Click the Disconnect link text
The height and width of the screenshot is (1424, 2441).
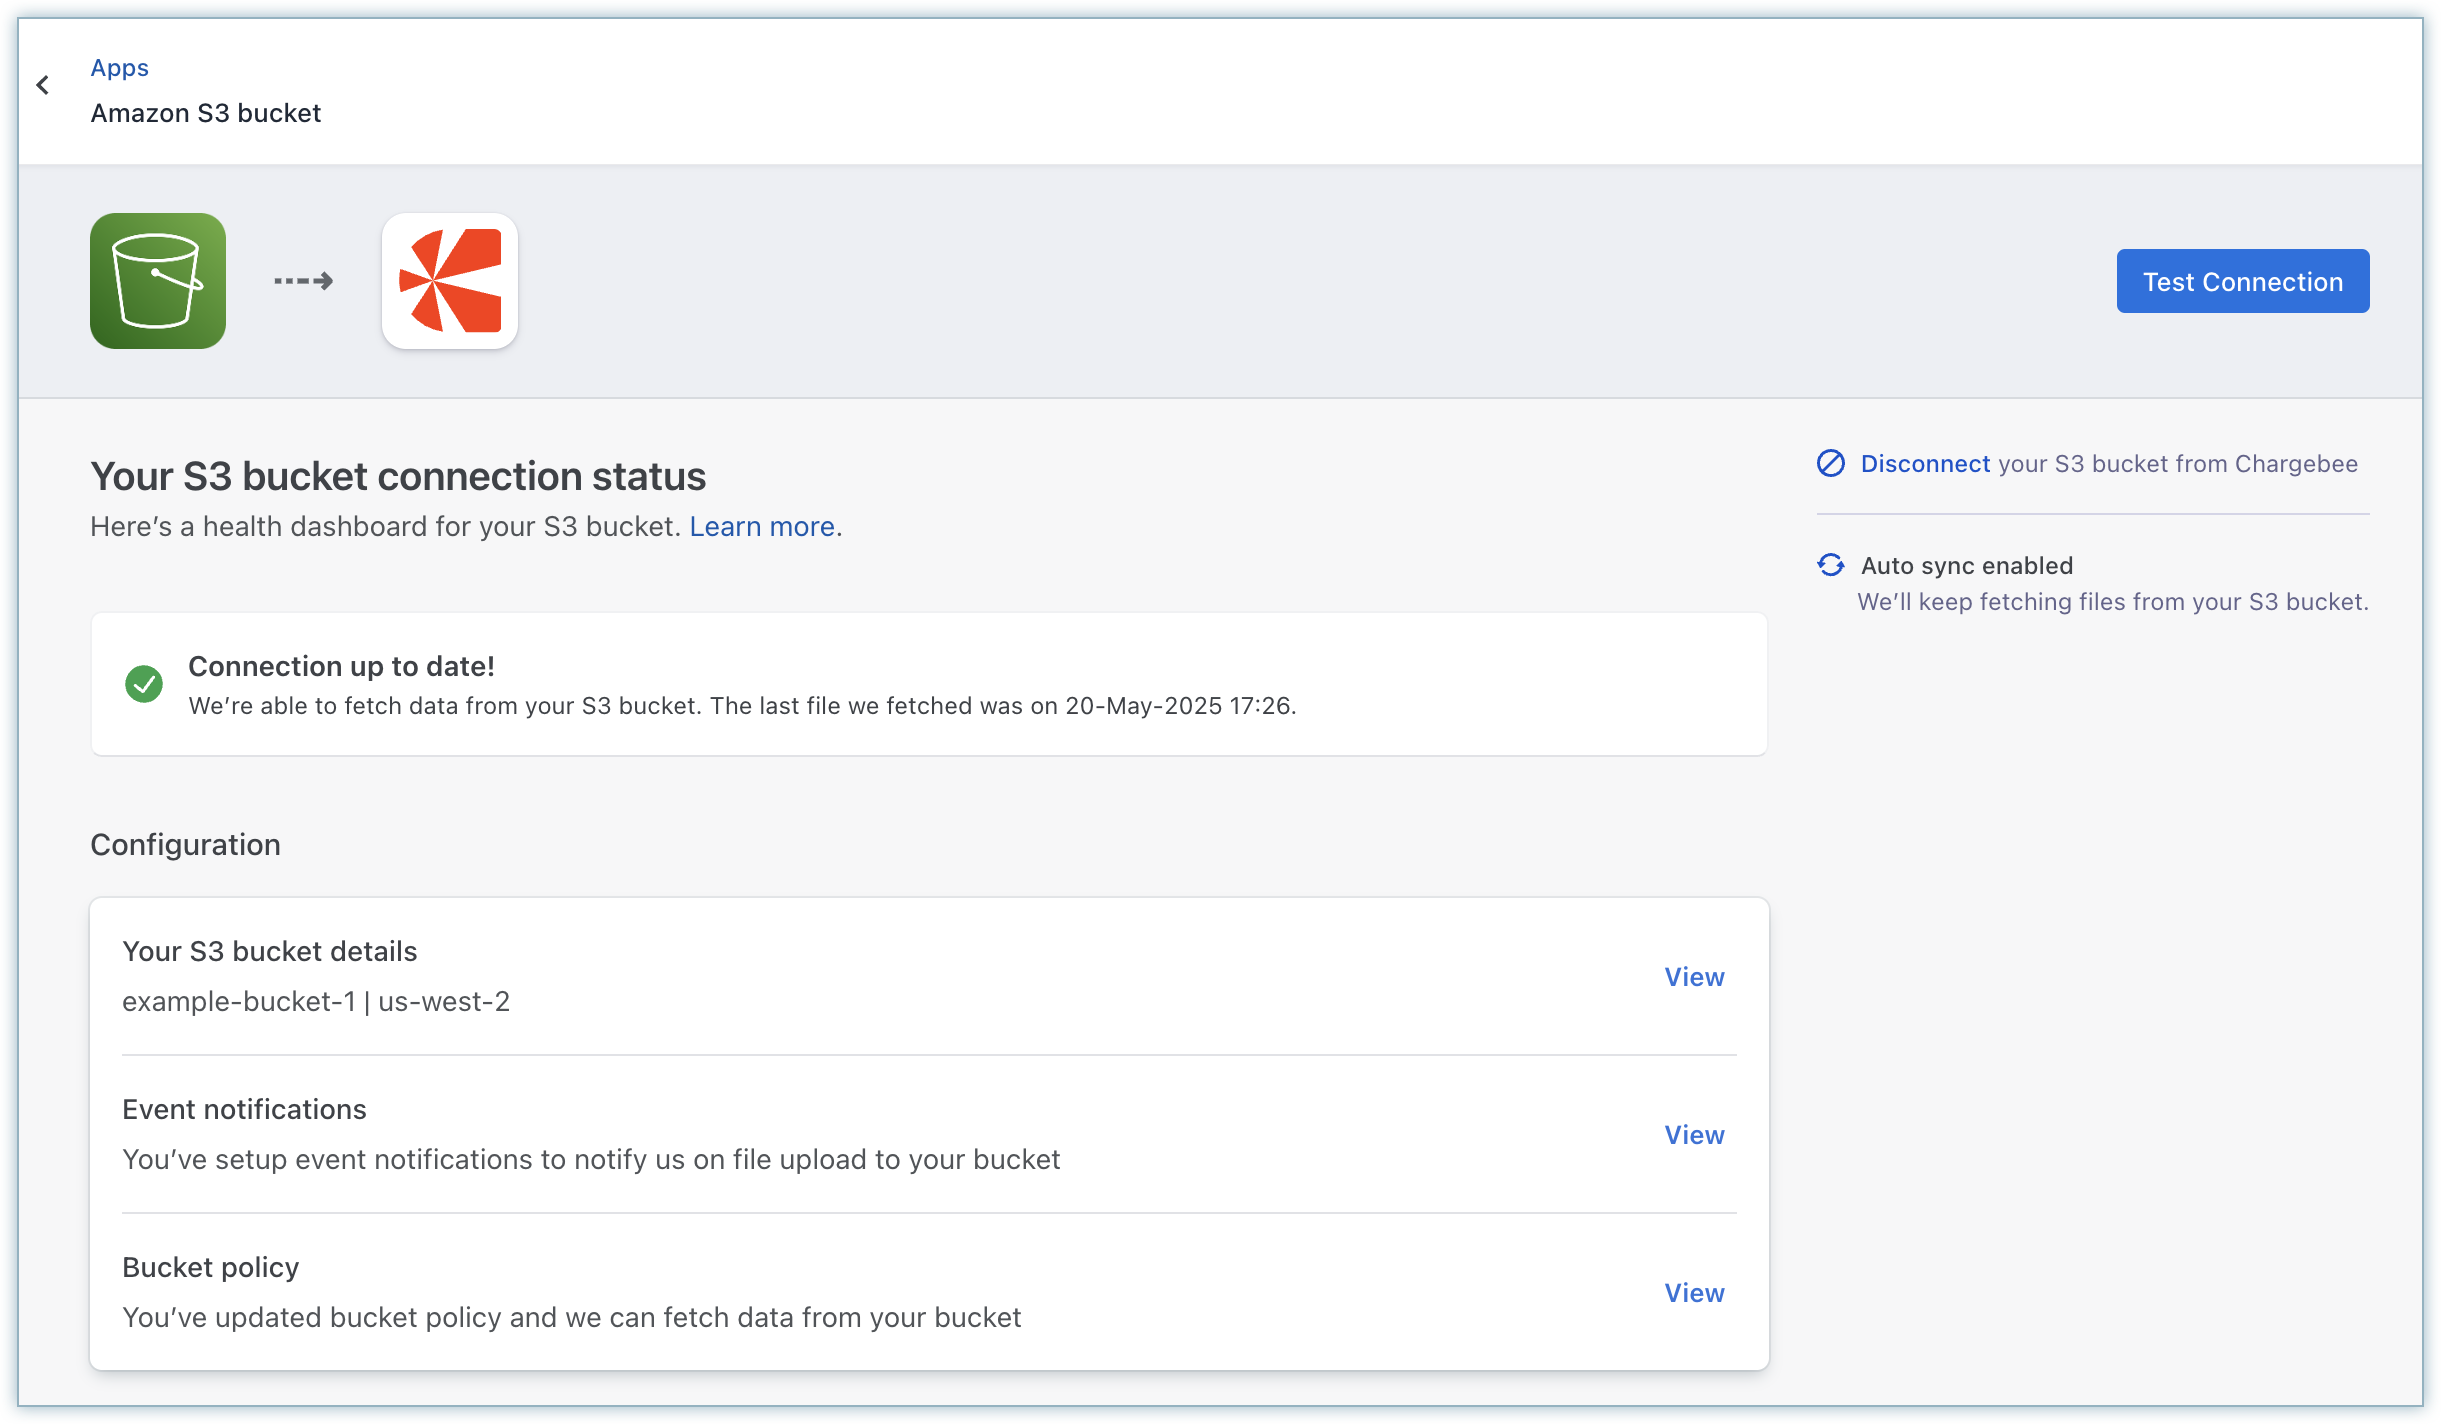[x=1925, y=464]
